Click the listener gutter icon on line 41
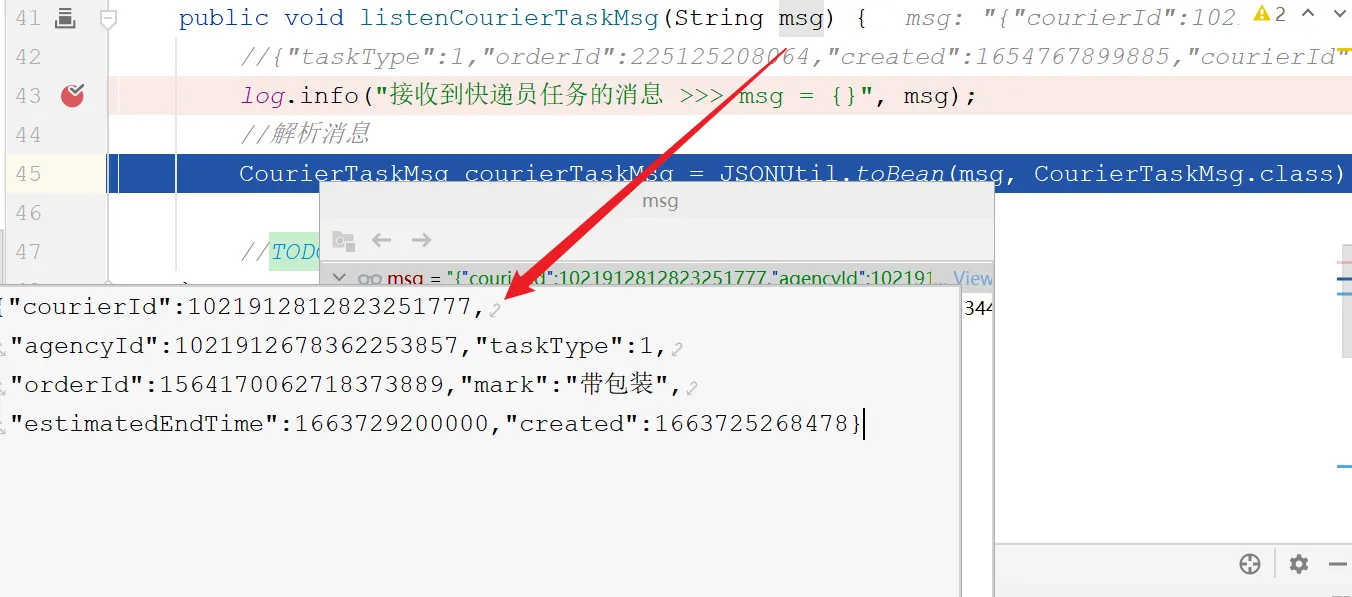The width and height of the screenshot is (1352, 597). tap(64, 17)
